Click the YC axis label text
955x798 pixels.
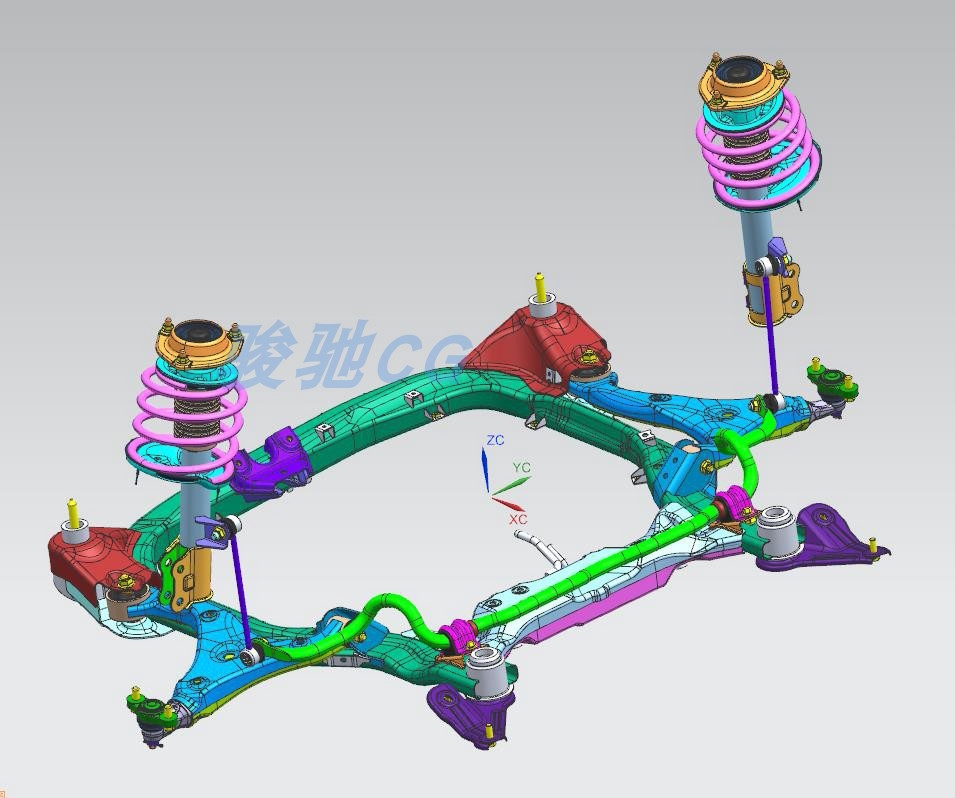click(520, 466)
